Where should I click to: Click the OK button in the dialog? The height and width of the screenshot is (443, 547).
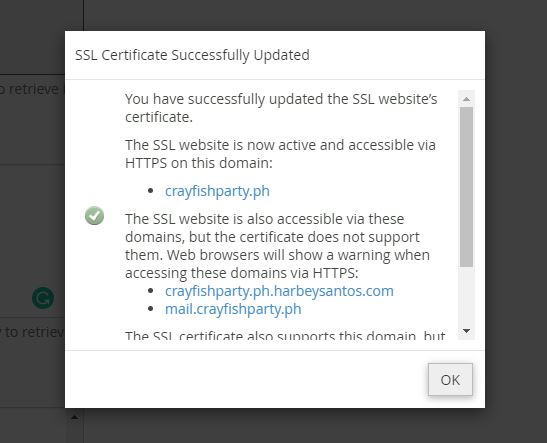coord(450,380)
